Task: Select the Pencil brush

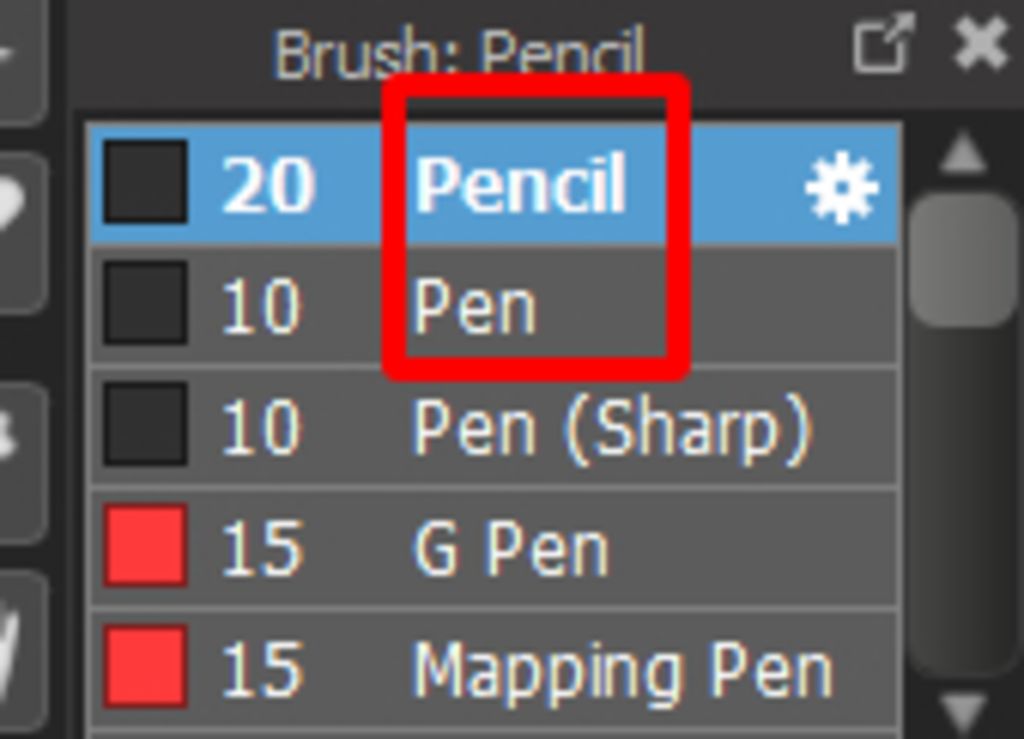Action: (x=520, y=184)
